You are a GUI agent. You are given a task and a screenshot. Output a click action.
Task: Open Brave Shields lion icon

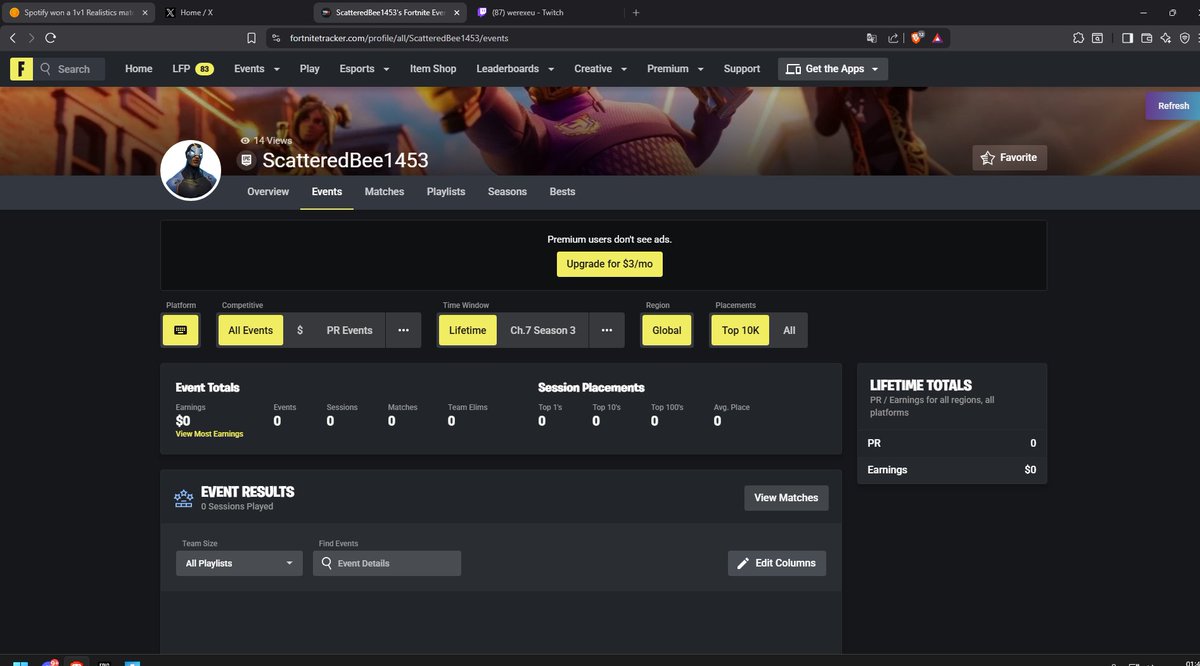917,37
